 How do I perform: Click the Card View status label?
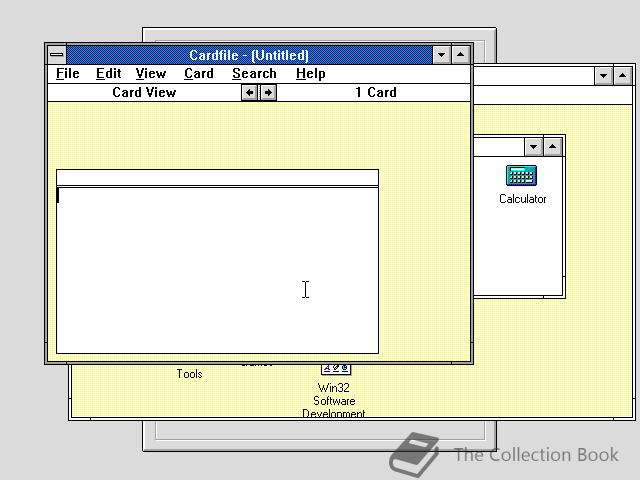click(144, 92)
